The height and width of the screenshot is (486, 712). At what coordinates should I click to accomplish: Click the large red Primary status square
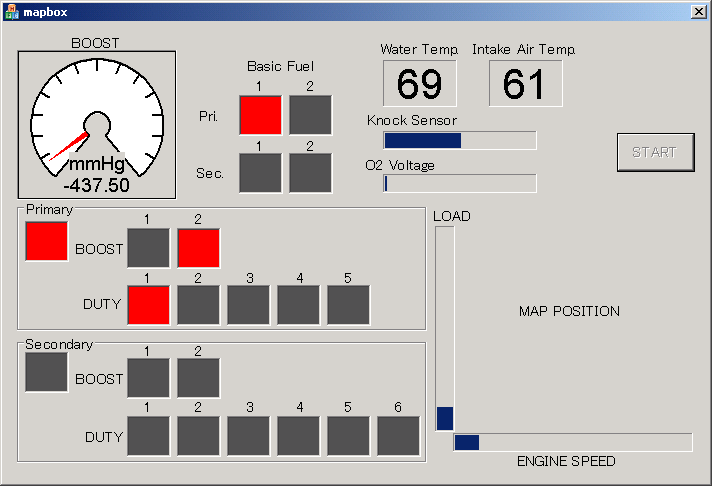pyautogui.click(x=47, y=242)
